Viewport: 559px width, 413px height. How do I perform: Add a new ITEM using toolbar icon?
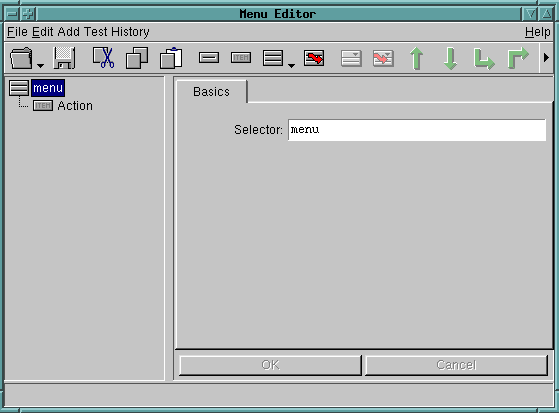click(241, 57)
